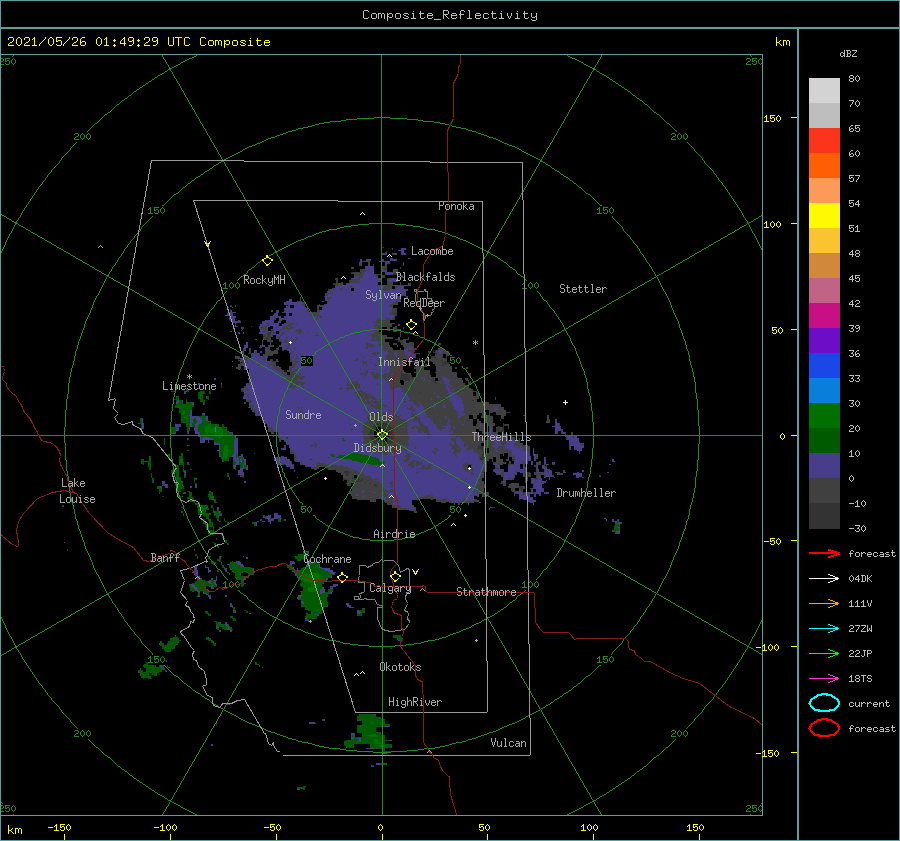The height and width of the screenshot is (841, 900).
Task: Click the Okotoks label
Action: point(401,667)
